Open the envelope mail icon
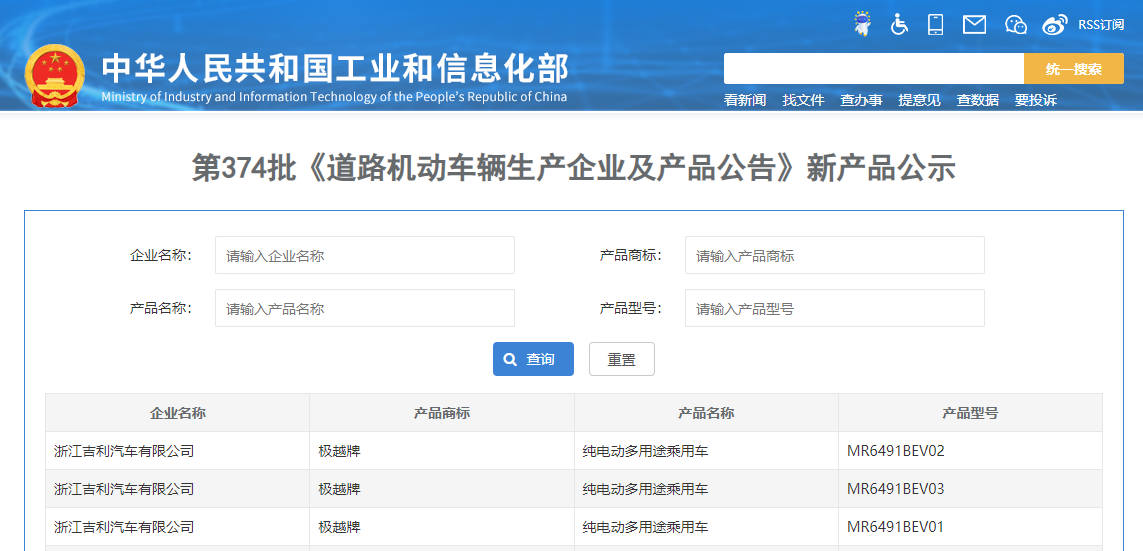Screen dimensions: 1143x551 pyautogui.click(x=974, y=24)
